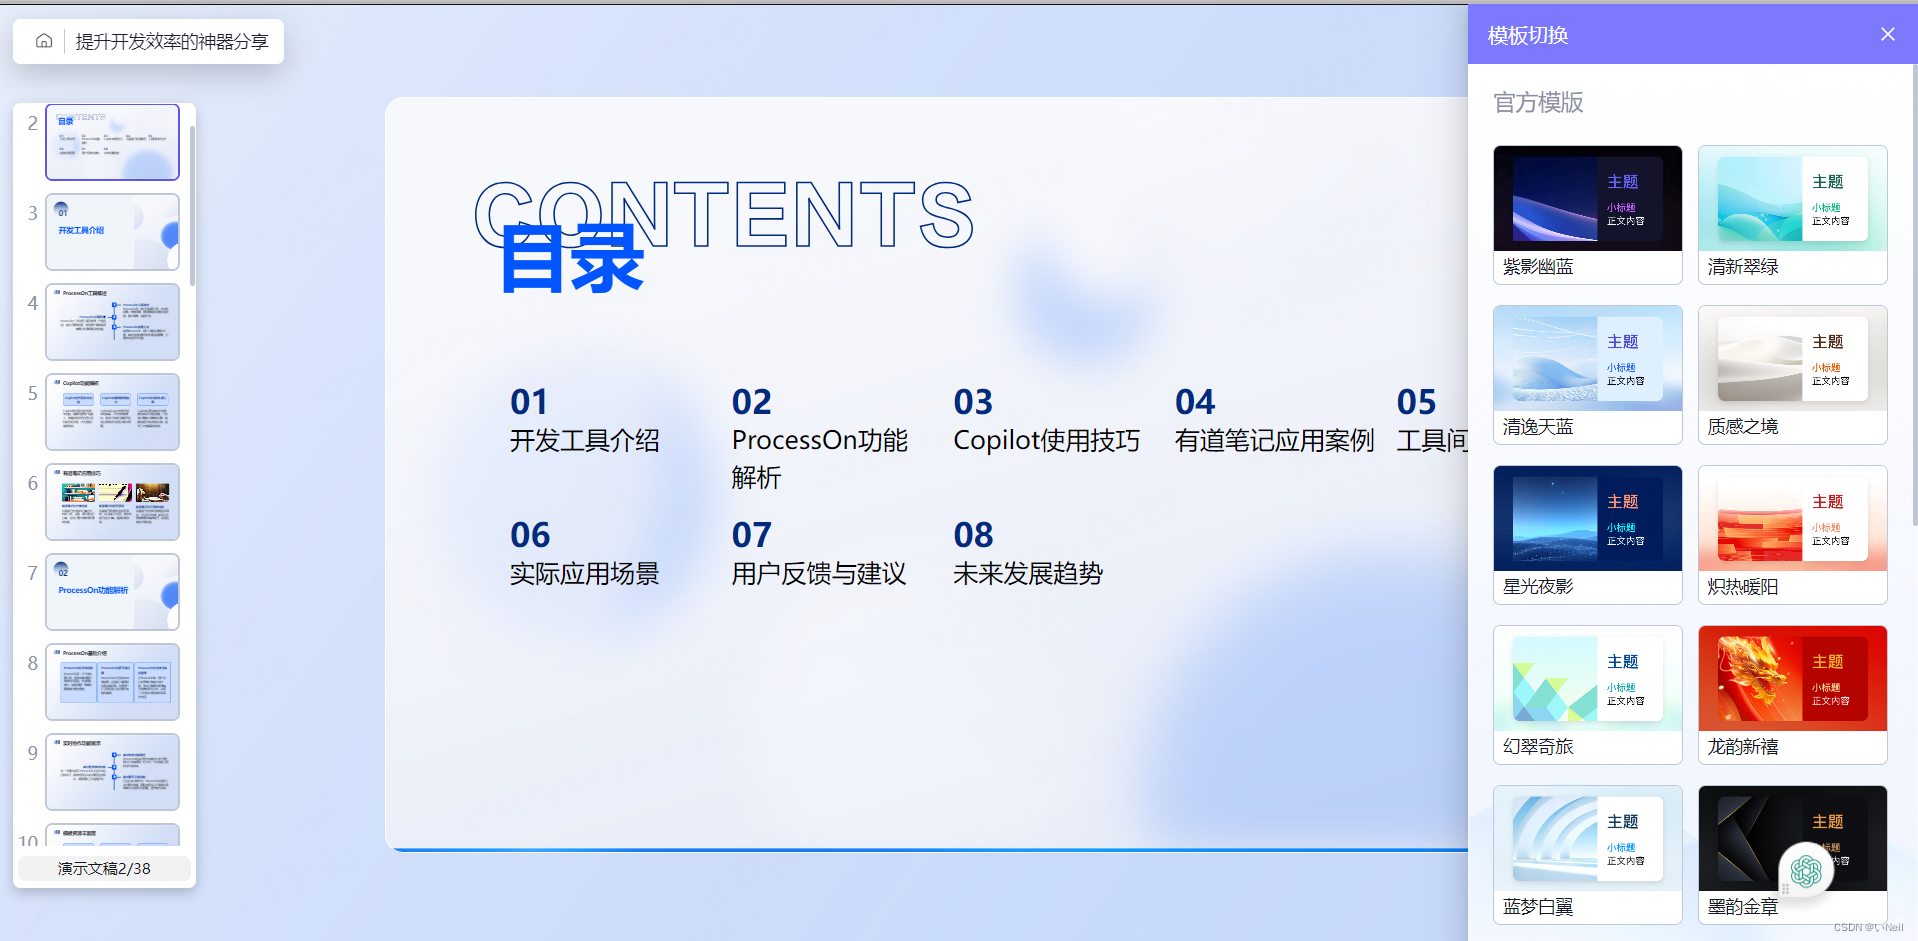1918x941 pixels.
Task: Open slide 8 thumbnail
Action: coord(112,682)
